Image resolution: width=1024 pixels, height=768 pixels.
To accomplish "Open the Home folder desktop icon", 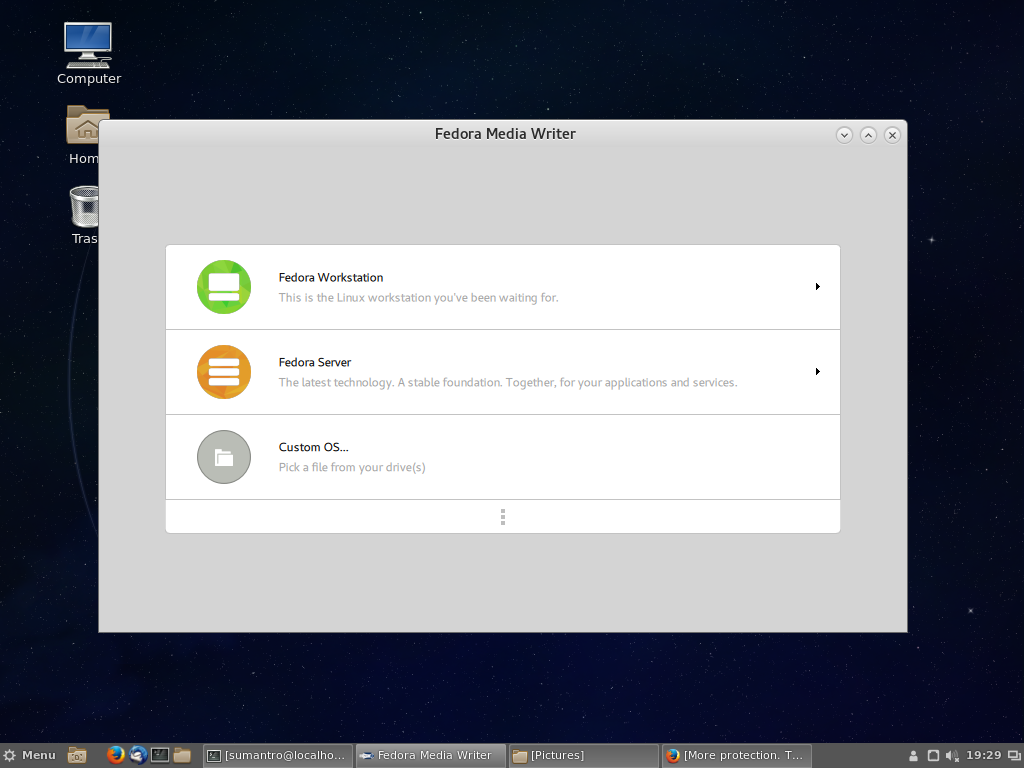I will [84, 135].
